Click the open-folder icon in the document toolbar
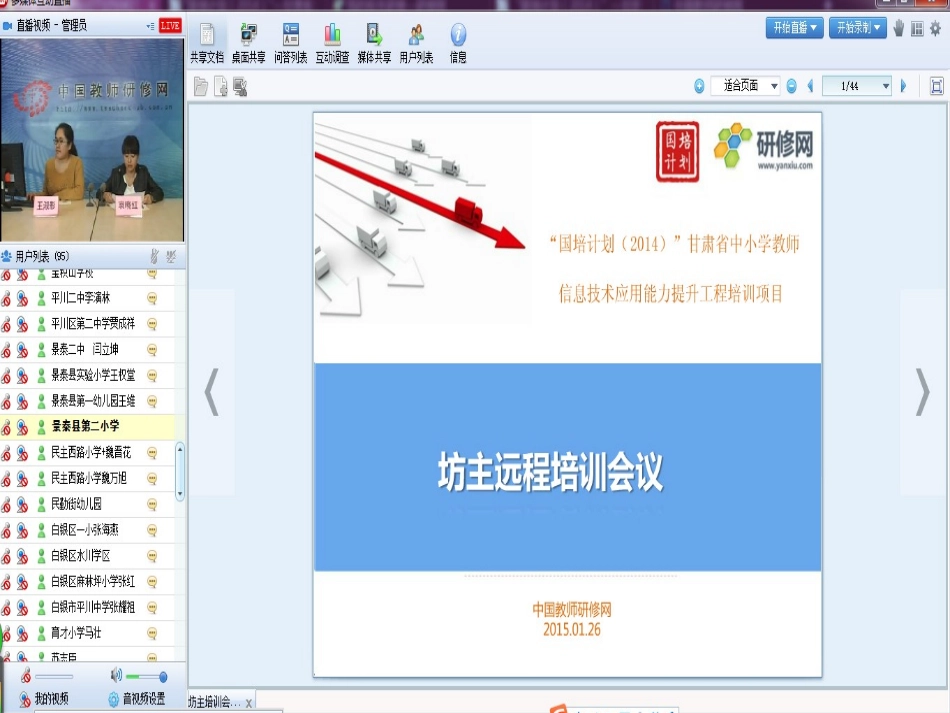 (x=201, y=87)
